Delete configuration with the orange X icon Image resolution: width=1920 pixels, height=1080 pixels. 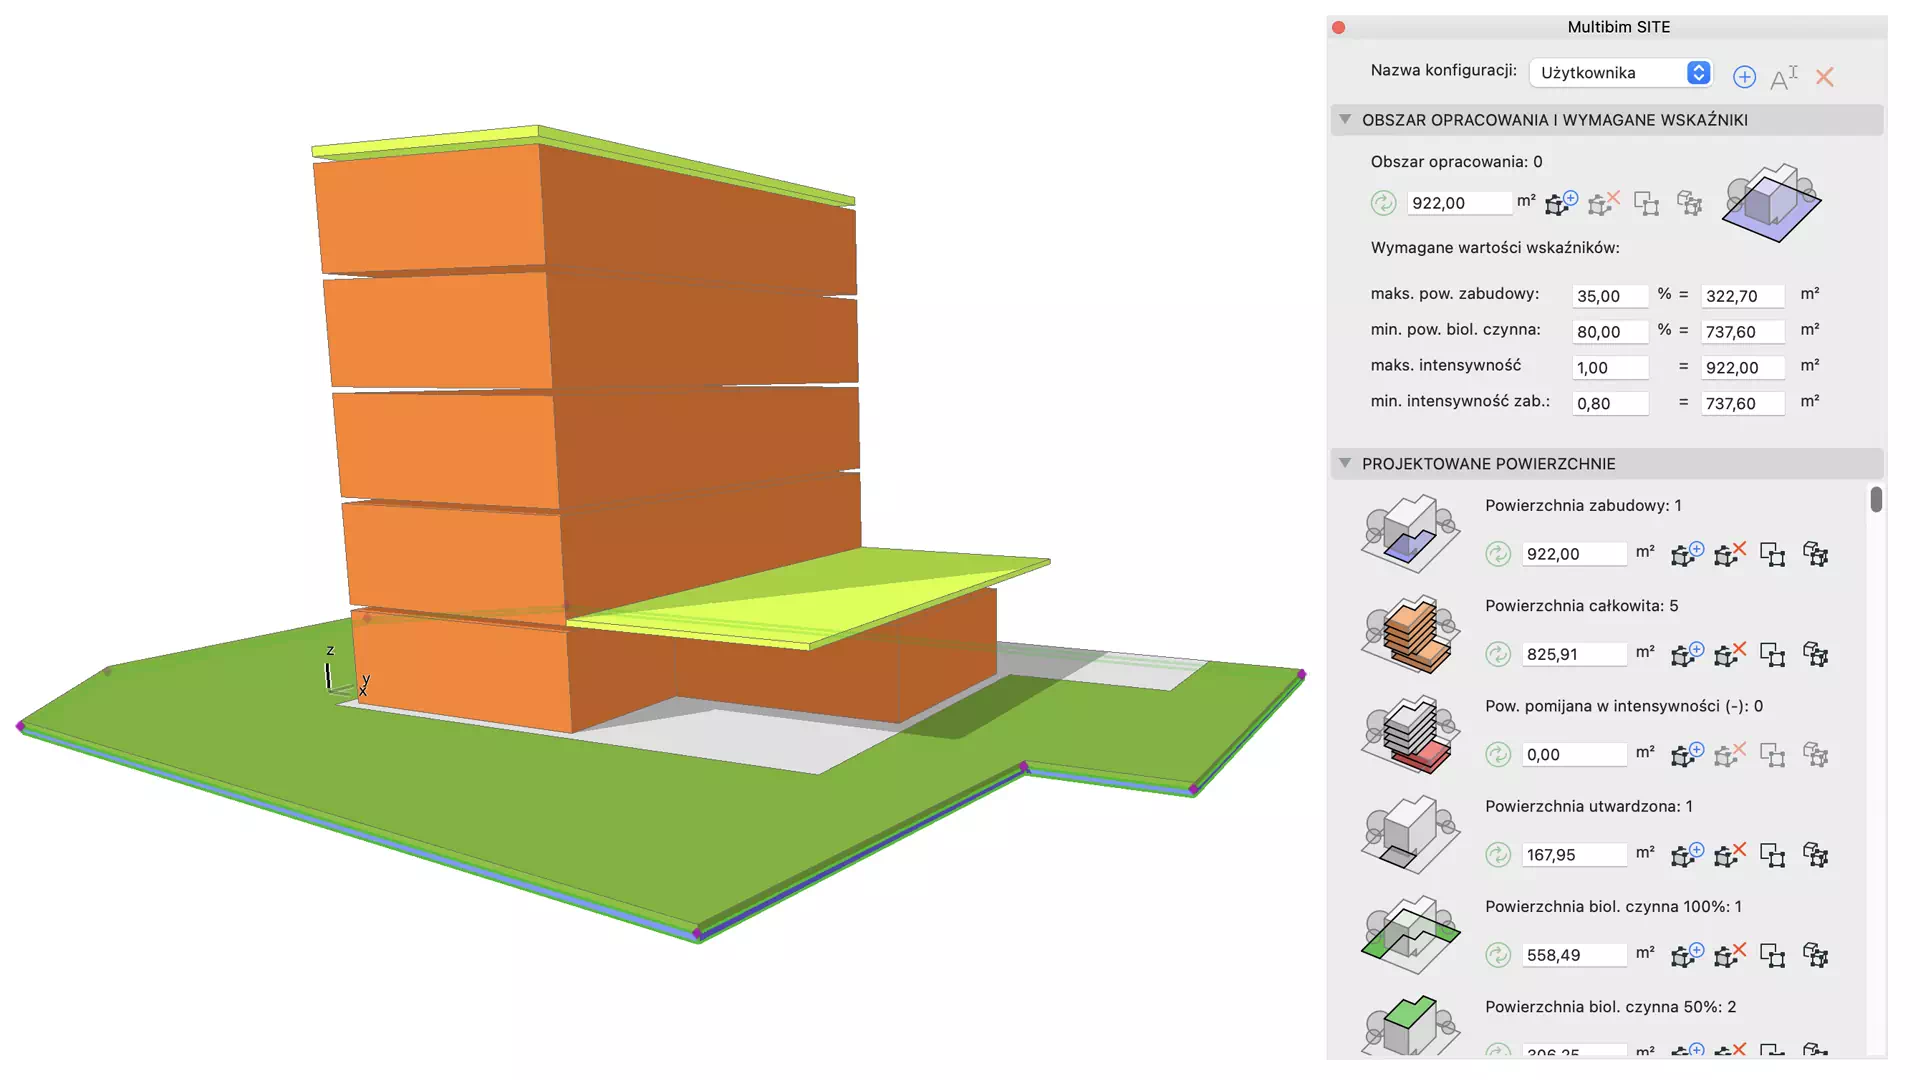(x=1824, y=77)
